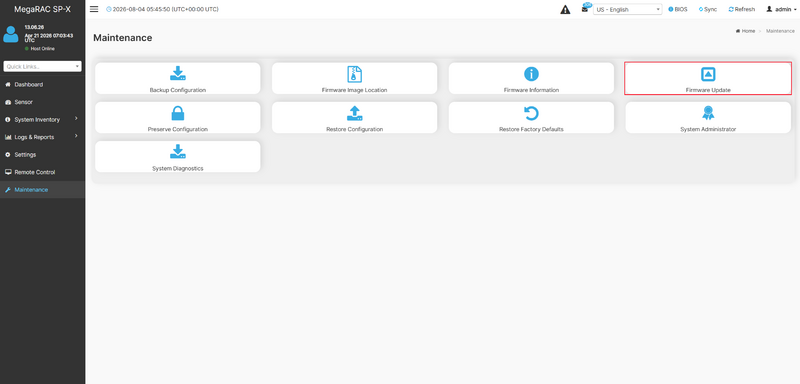800x384 pixels.
Task: Open the Preserve Configuration lock tile
Action: coord(178,118)
